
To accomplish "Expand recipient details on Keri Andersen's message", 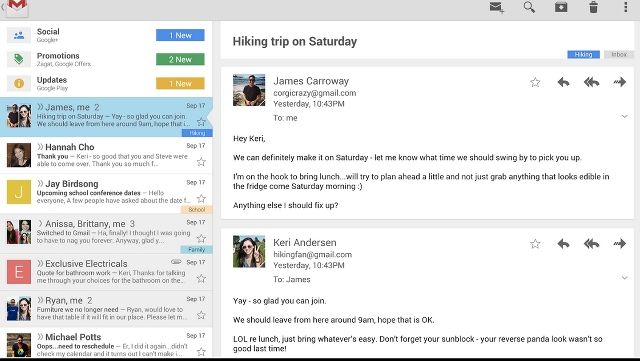I will tap(624, 278).
